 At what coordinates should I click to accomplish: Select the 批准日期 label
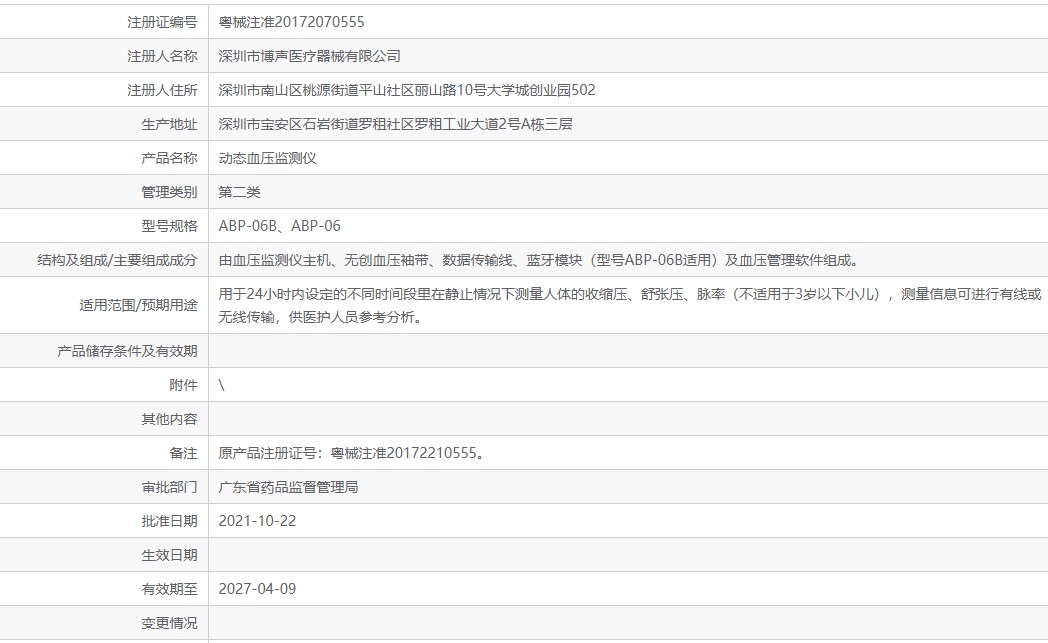[169, 522]
